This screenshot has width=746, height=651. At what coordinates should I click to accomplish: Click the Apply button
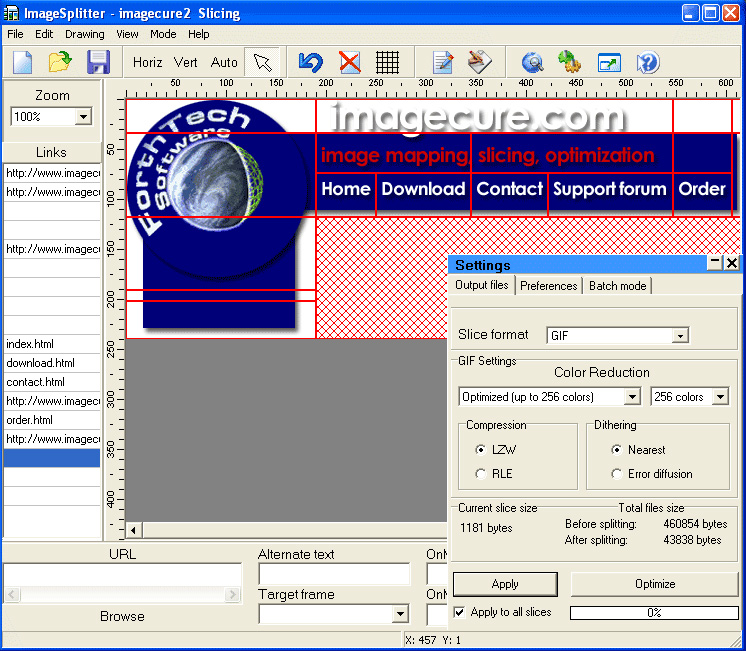pos(505,584)
